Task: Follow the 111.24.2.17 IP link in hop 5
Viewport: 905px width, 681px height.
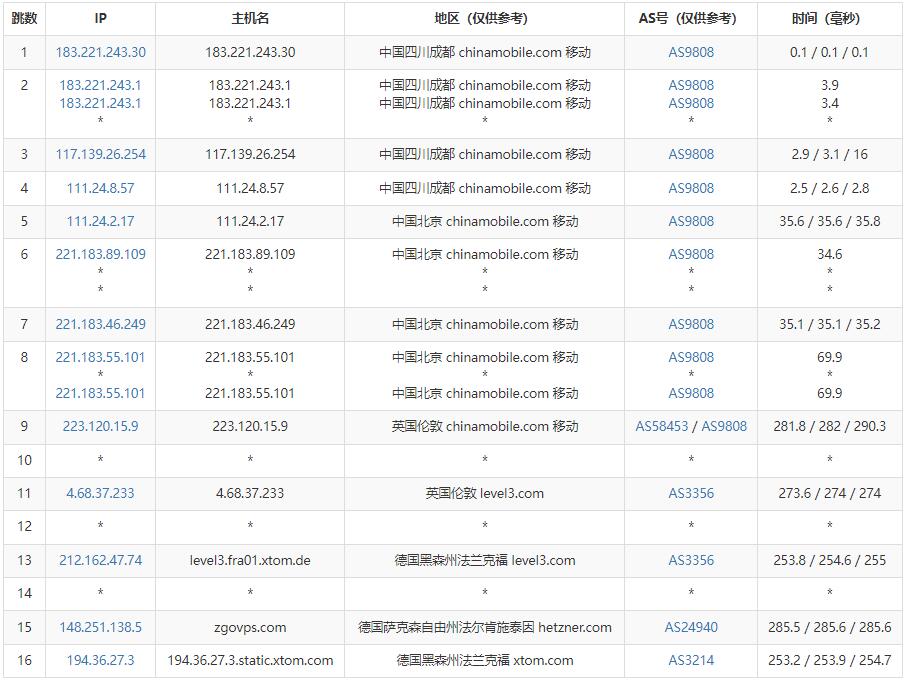Action: tap(100, 221)
